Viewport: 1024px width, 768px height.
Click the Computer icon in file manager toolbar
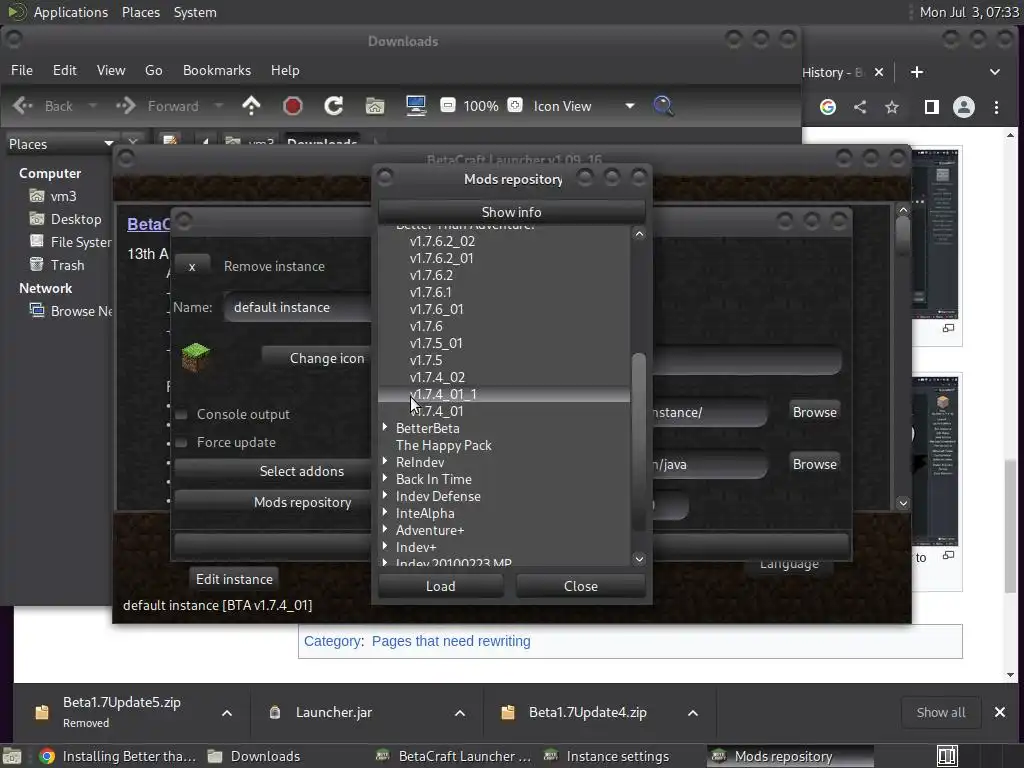(x=416, y=106)
